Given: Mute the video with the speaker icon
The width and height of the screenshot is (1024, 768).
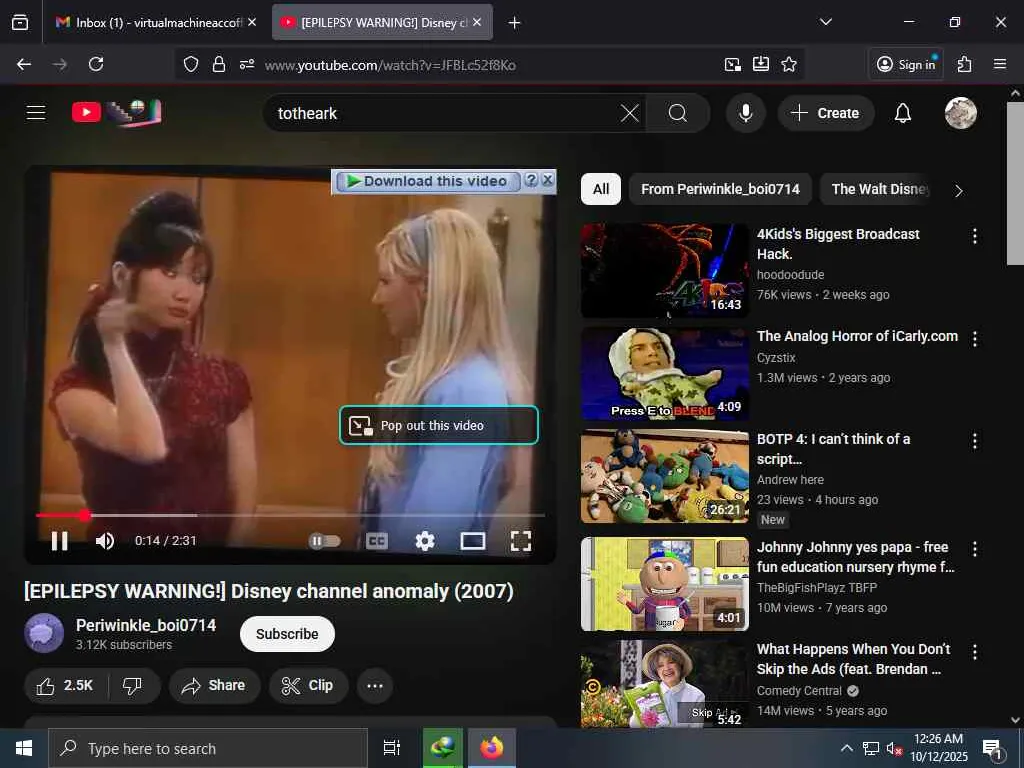Looking at the screenshot, I should pos(104,541).
